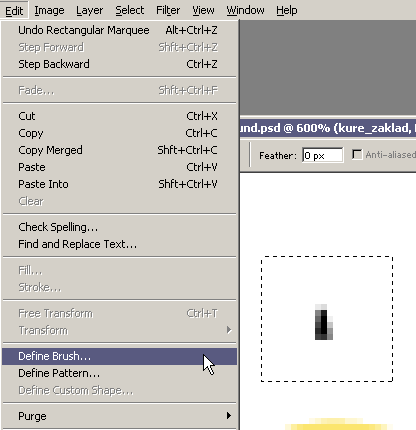Click the dark brush shape inside selection
Viewport: 416px width, 430px height.
click(x=324, y=322)
